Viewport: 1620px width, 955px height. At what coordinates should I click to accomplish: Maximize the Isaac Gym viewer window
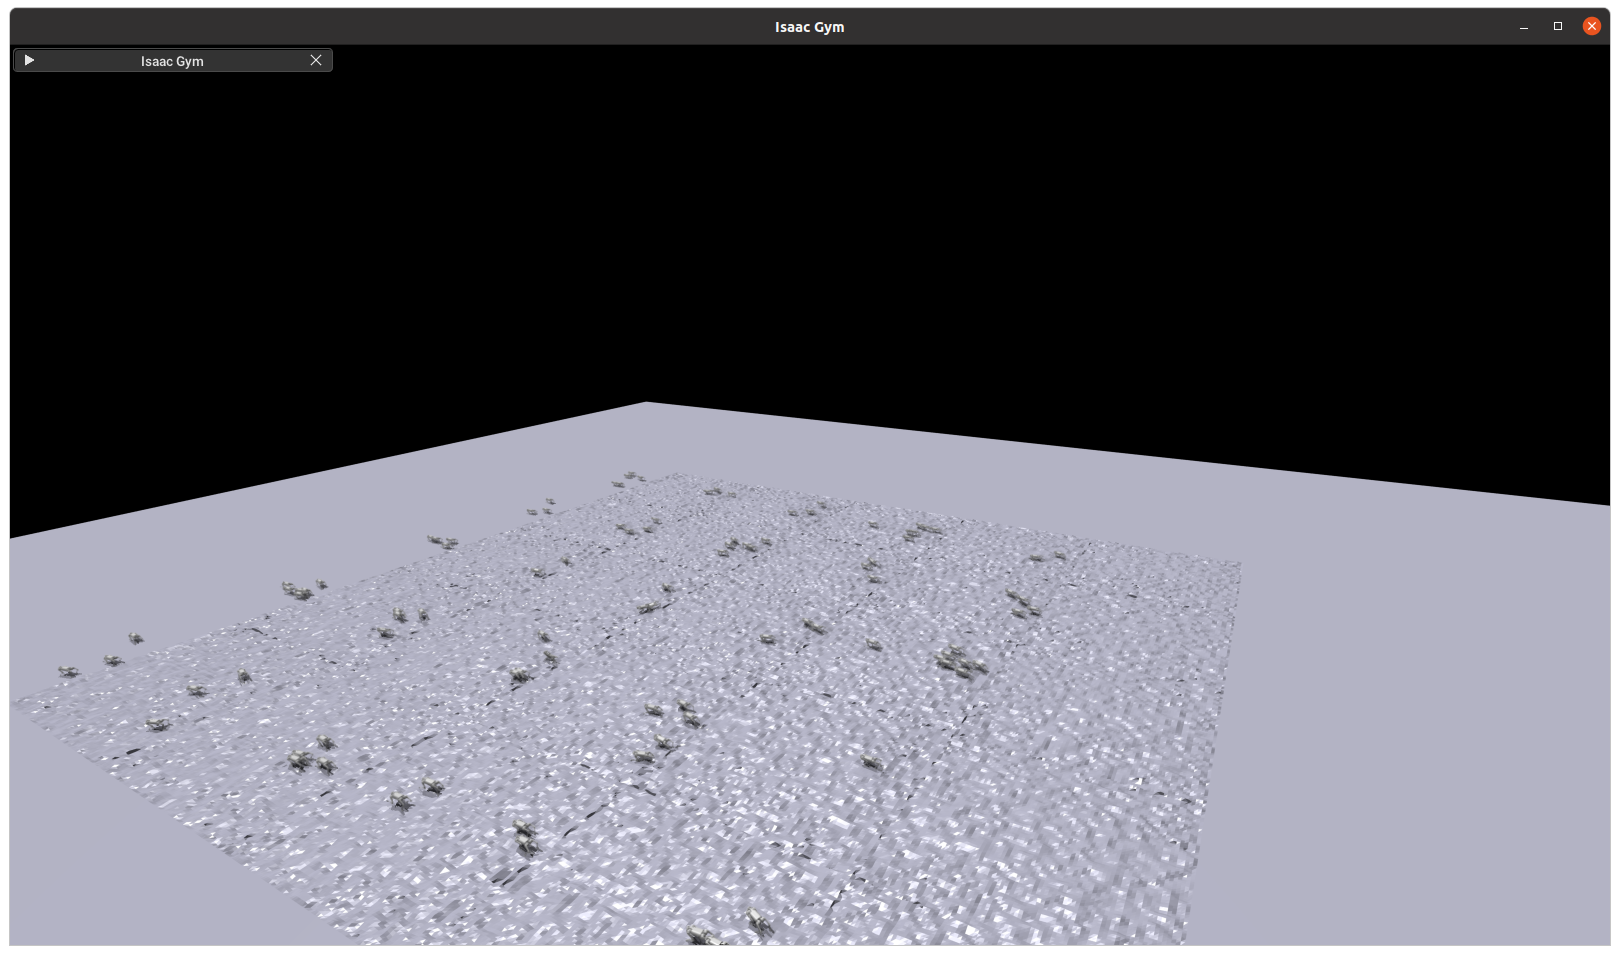[x=1557, y=26]
